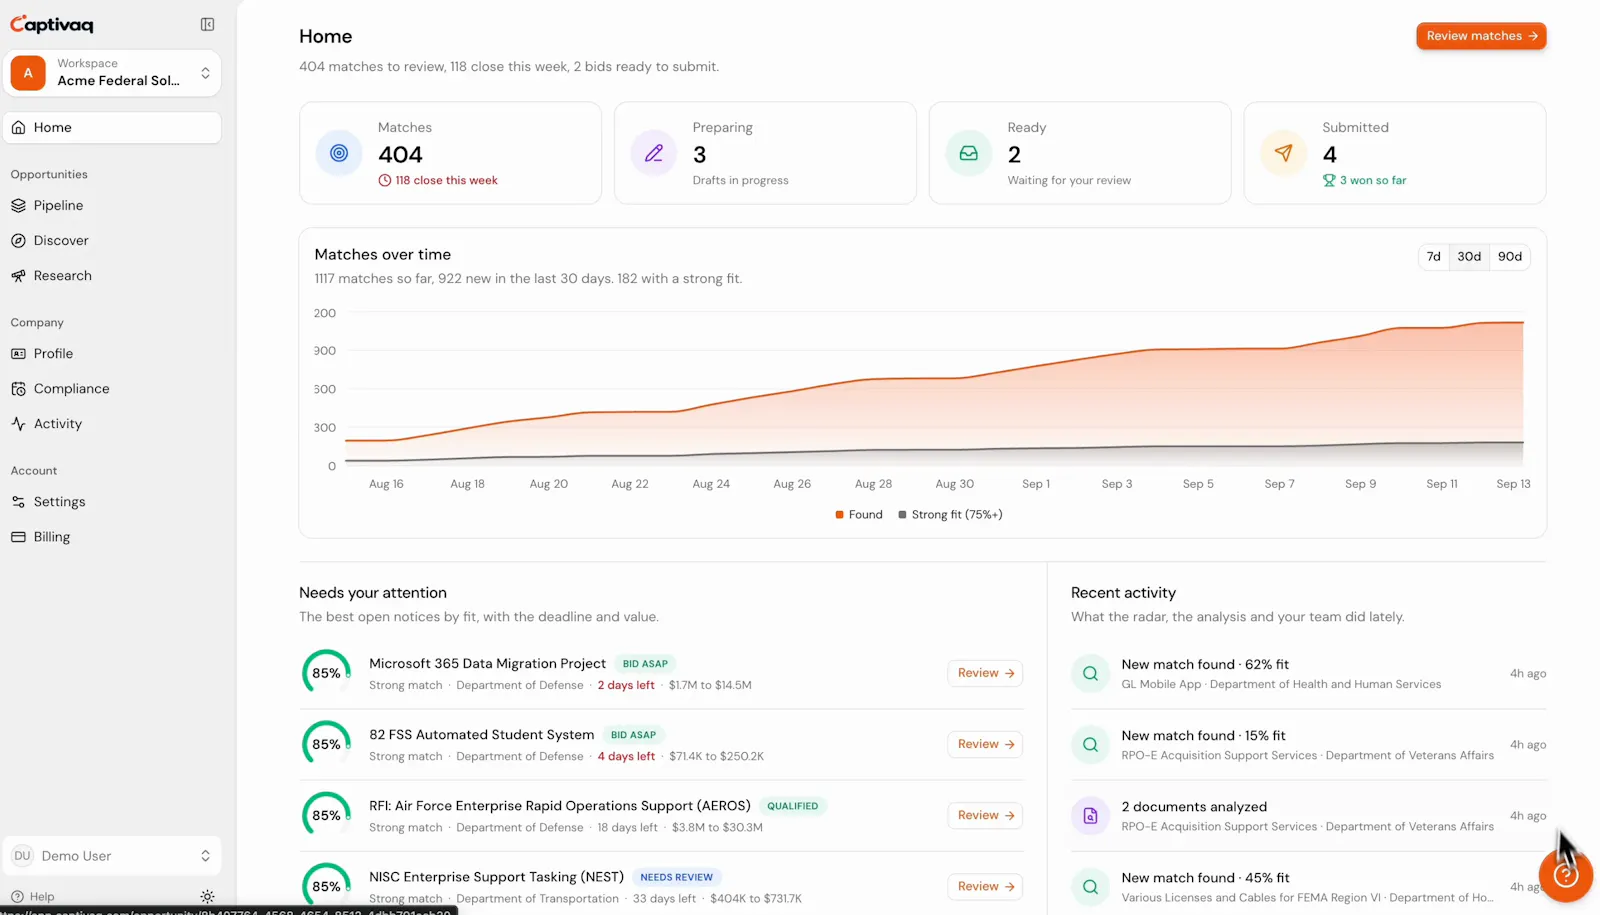The height and width of the screenshot is (915, 1600).
Task: Select the 30d chart range
Action: coord(1469,256)
